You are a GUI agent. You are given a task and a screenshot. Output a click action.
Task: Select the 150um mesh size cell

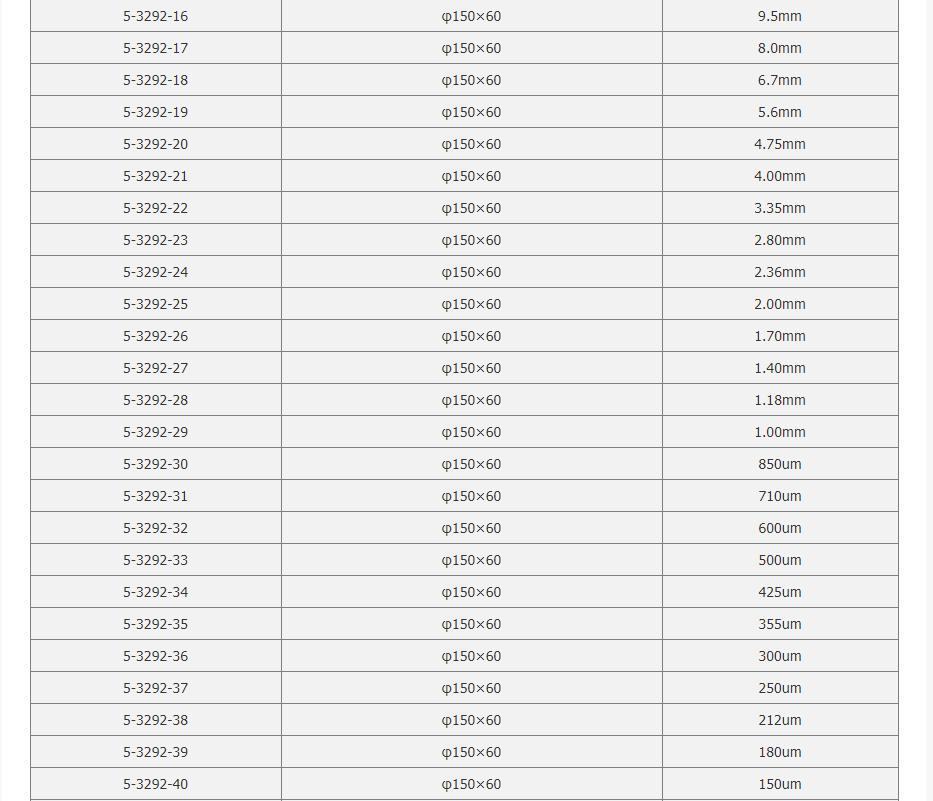point(779,784)
